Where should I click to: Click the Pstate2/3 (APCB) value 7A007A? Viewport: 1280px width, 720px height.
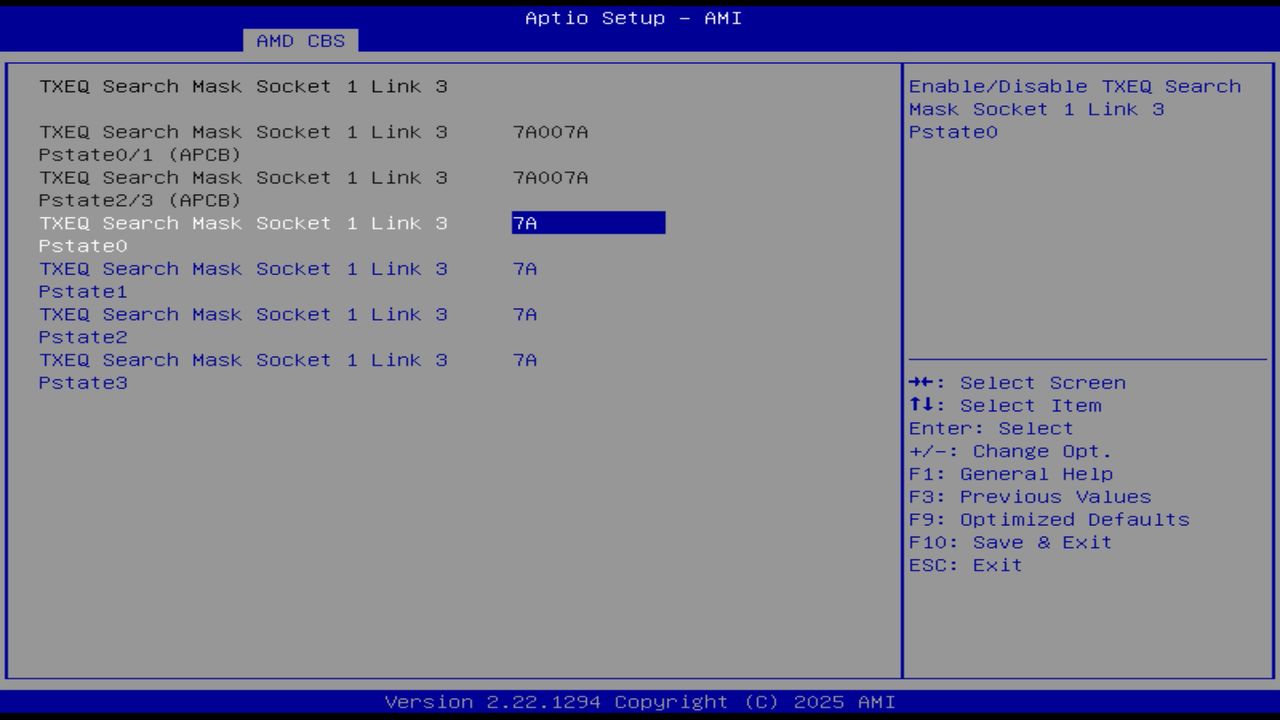click(550, 177)
